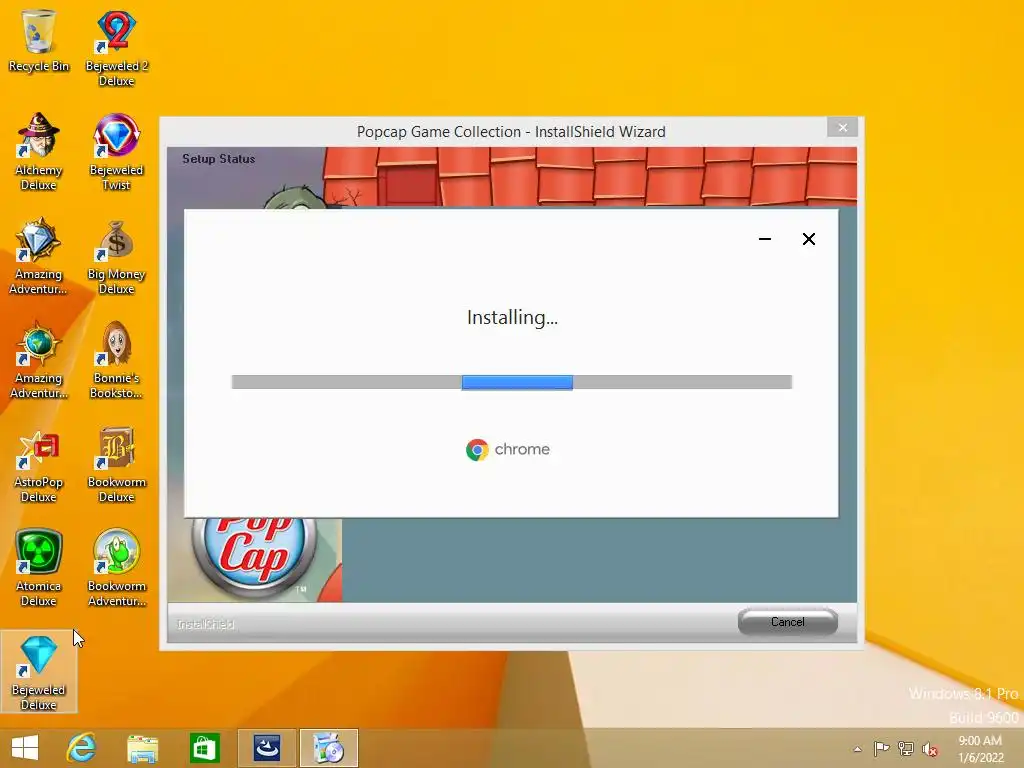Select Amazing Adventures icon with diamond star

(39, 256)
